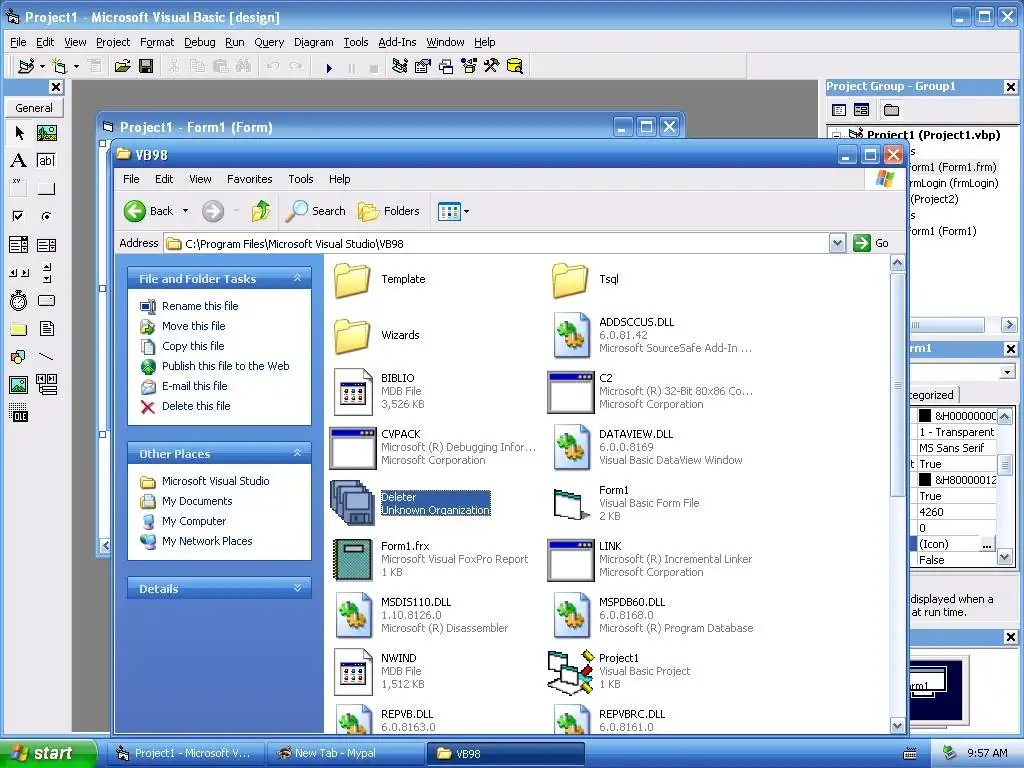Open Project Explorer from VB toolbar
This screenshot has width=1024, height=768.
click(x=400, y=66)
